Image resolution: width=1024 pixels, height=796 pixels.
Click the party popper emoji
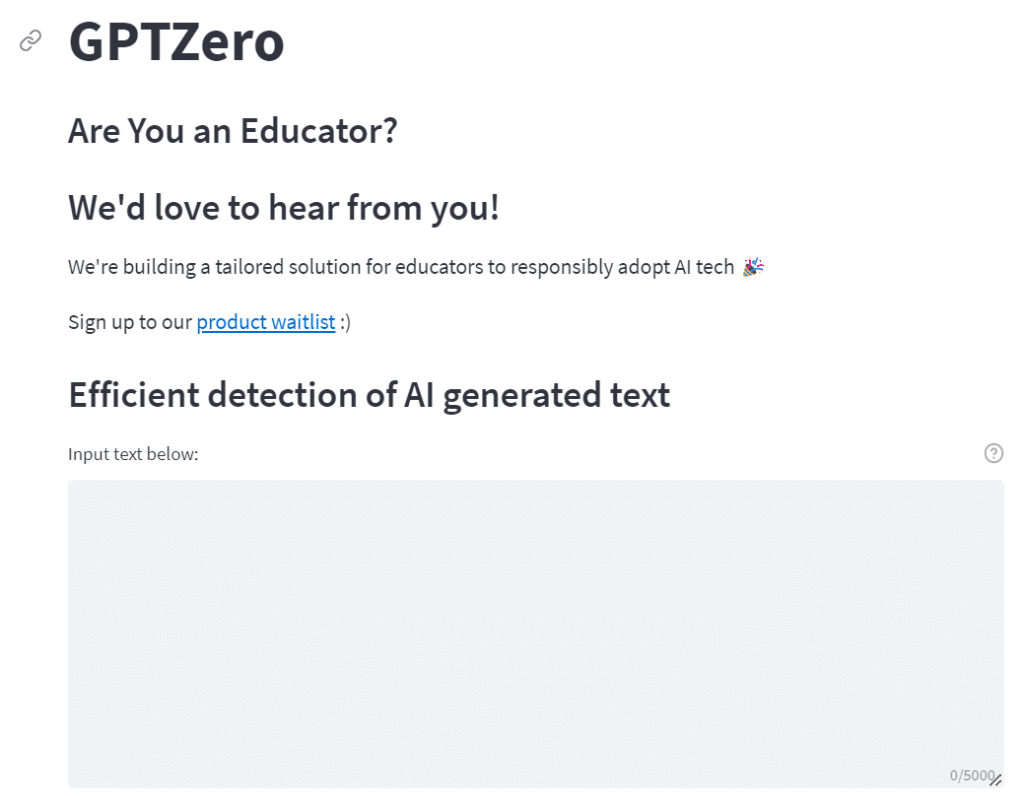pyautogui.click(x=753, y=267)
